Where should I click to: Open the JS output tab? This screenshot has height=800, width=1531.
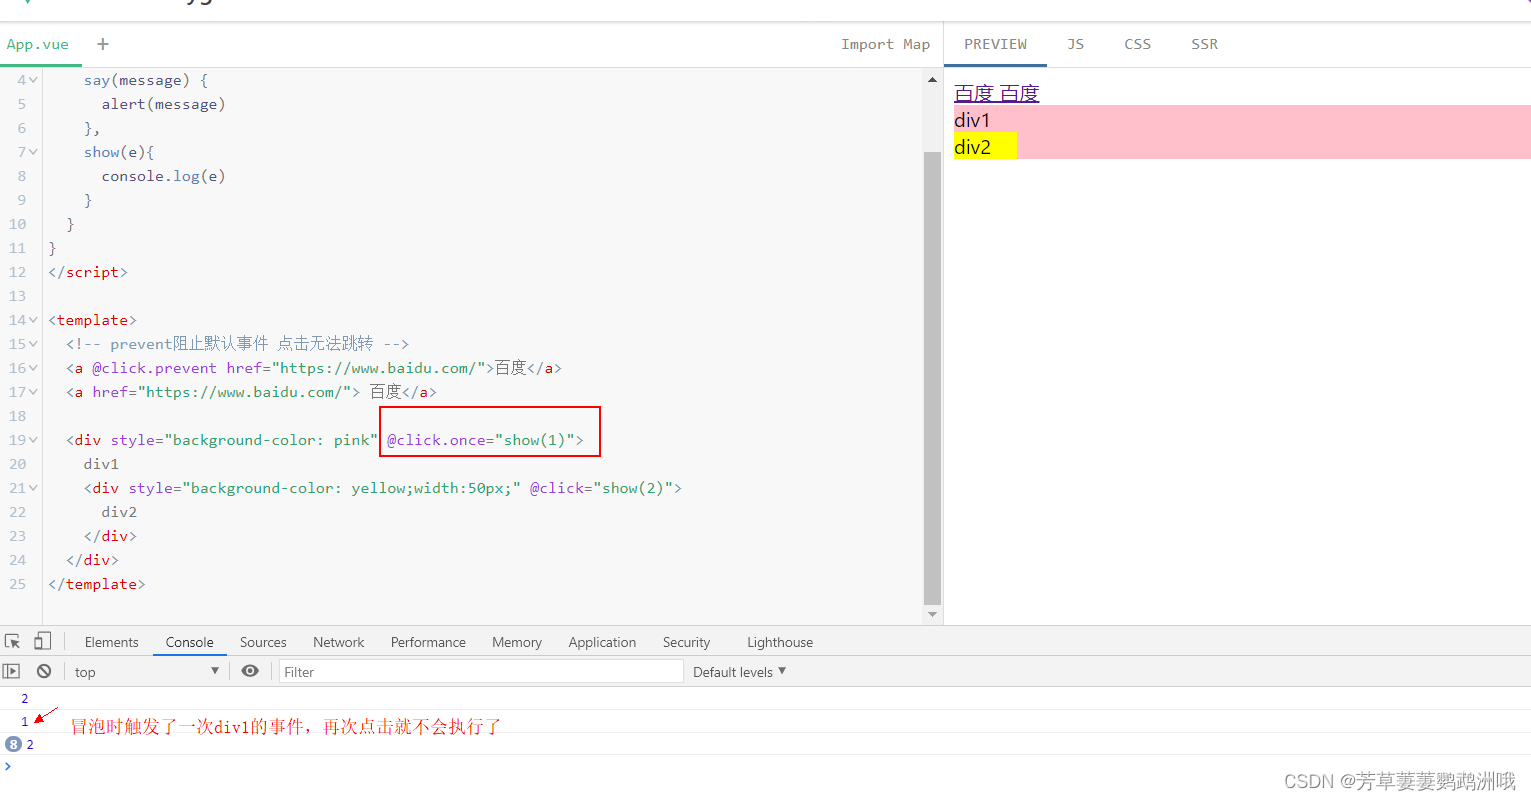1075,44
